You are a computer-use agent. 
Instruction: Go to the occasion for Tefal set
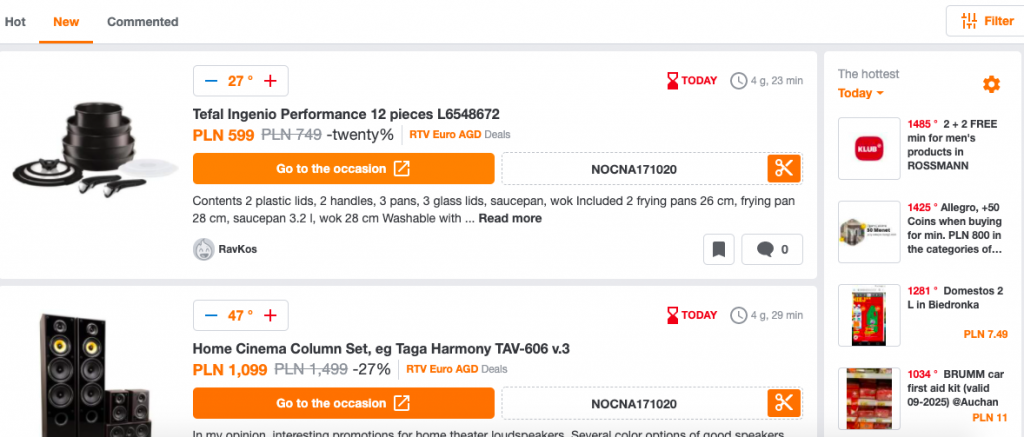pos(344,169)
